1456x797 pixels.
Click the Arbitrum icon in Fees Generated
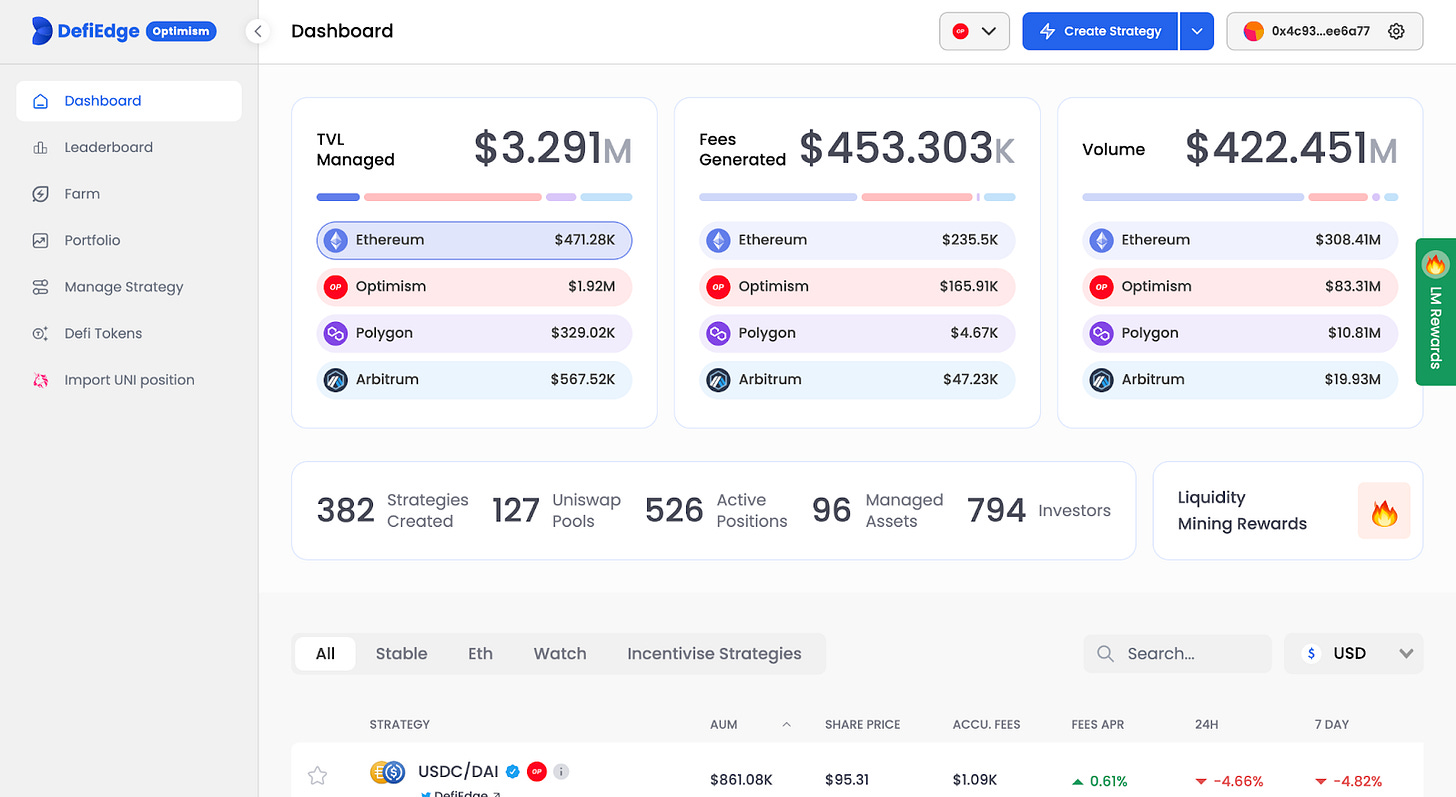(x=718, y=380)
